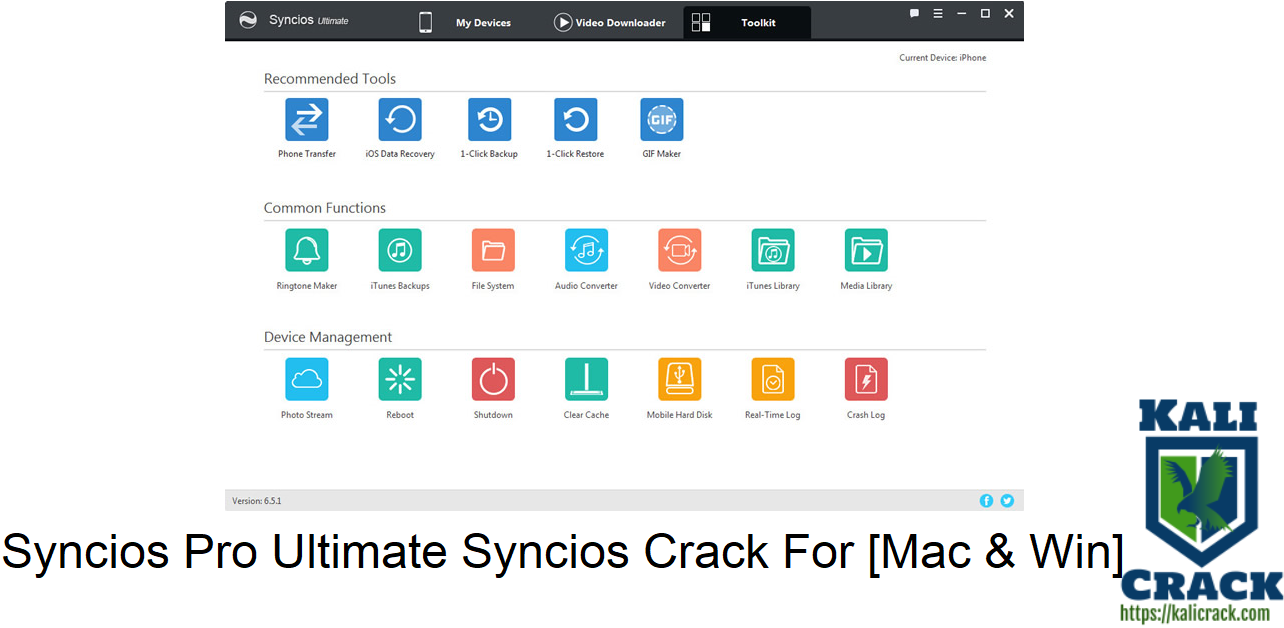Select the Toolkit tab

747,22
